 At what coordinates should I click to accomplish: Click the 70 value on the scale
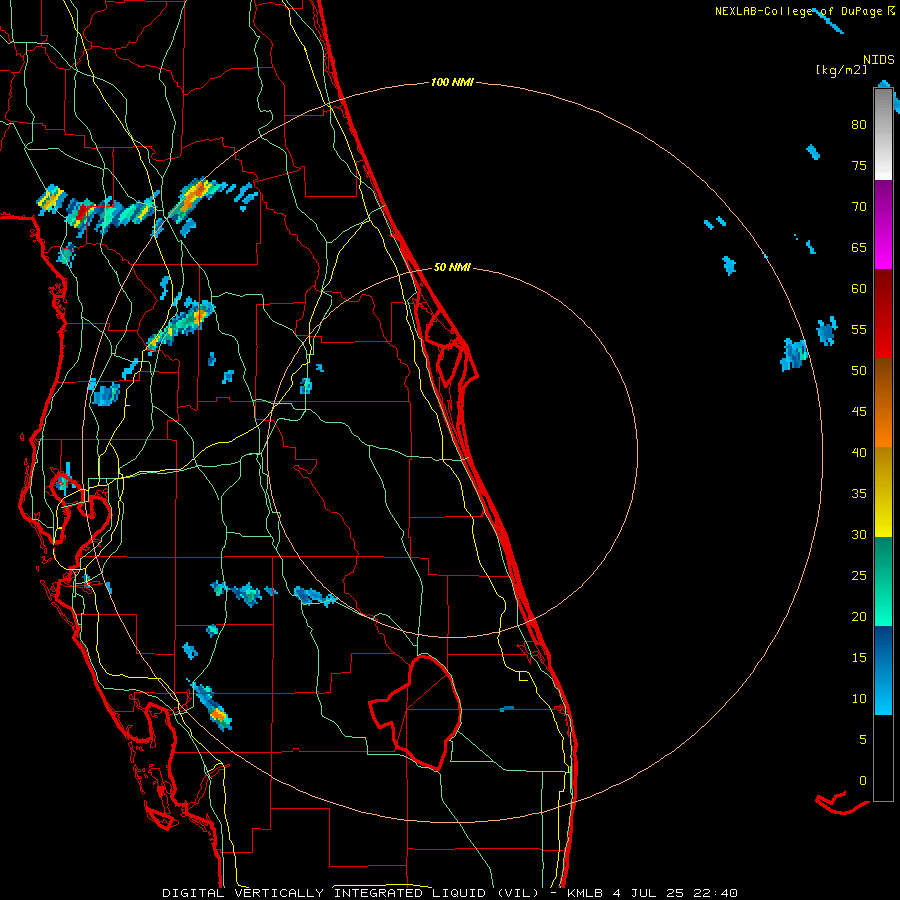click(x=859, y=207)
